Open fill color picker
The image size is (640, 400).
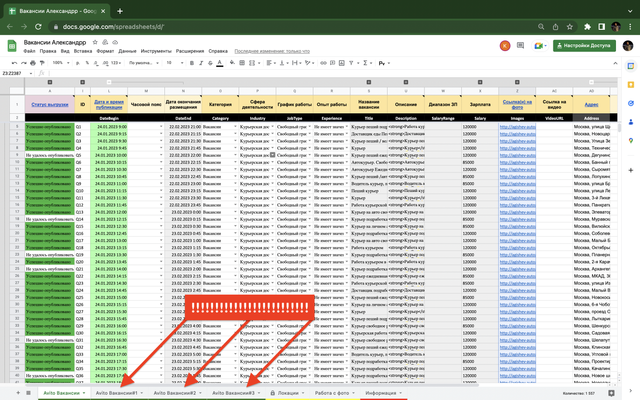pos(232,63)
